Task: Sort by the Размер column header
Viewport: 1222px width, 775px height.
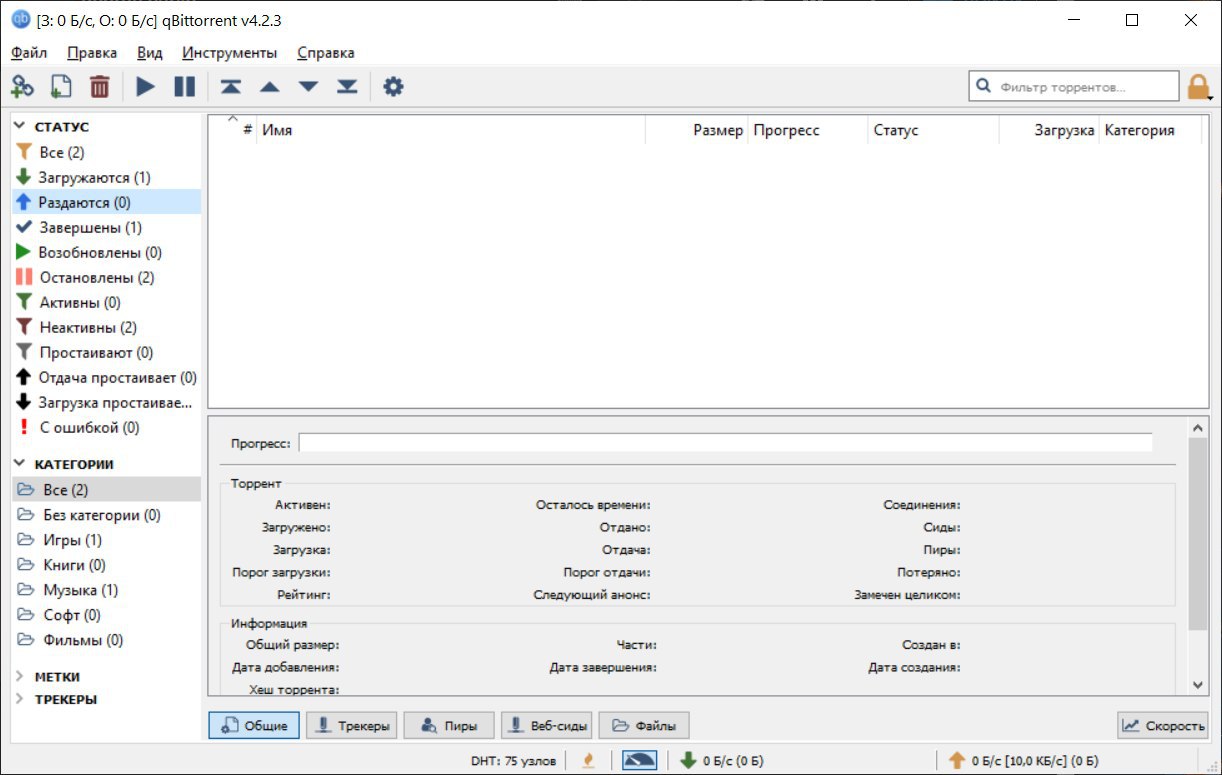Action: pos(697,131)
